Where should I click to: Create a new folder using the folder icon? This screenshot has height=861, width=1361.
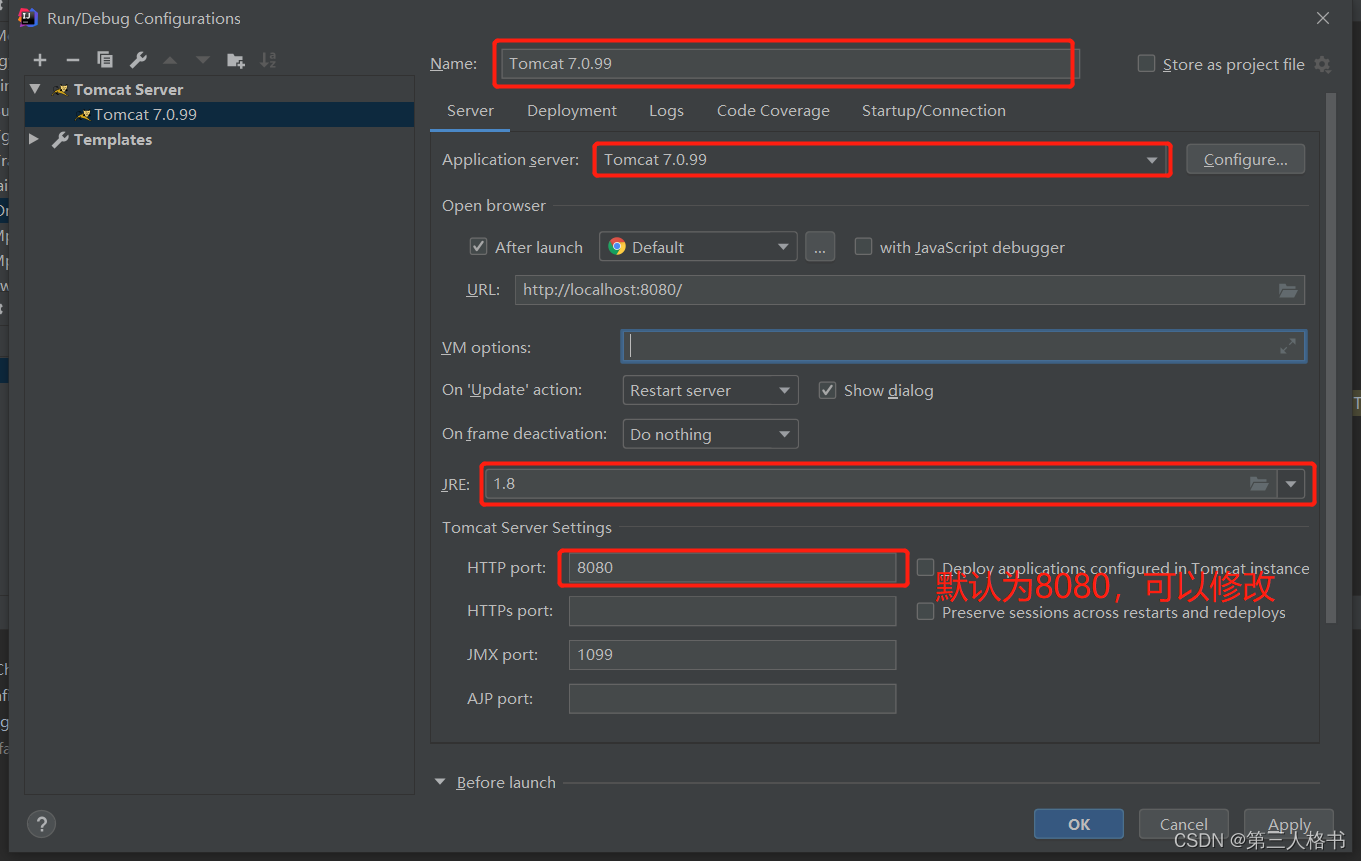click(236, 60)
